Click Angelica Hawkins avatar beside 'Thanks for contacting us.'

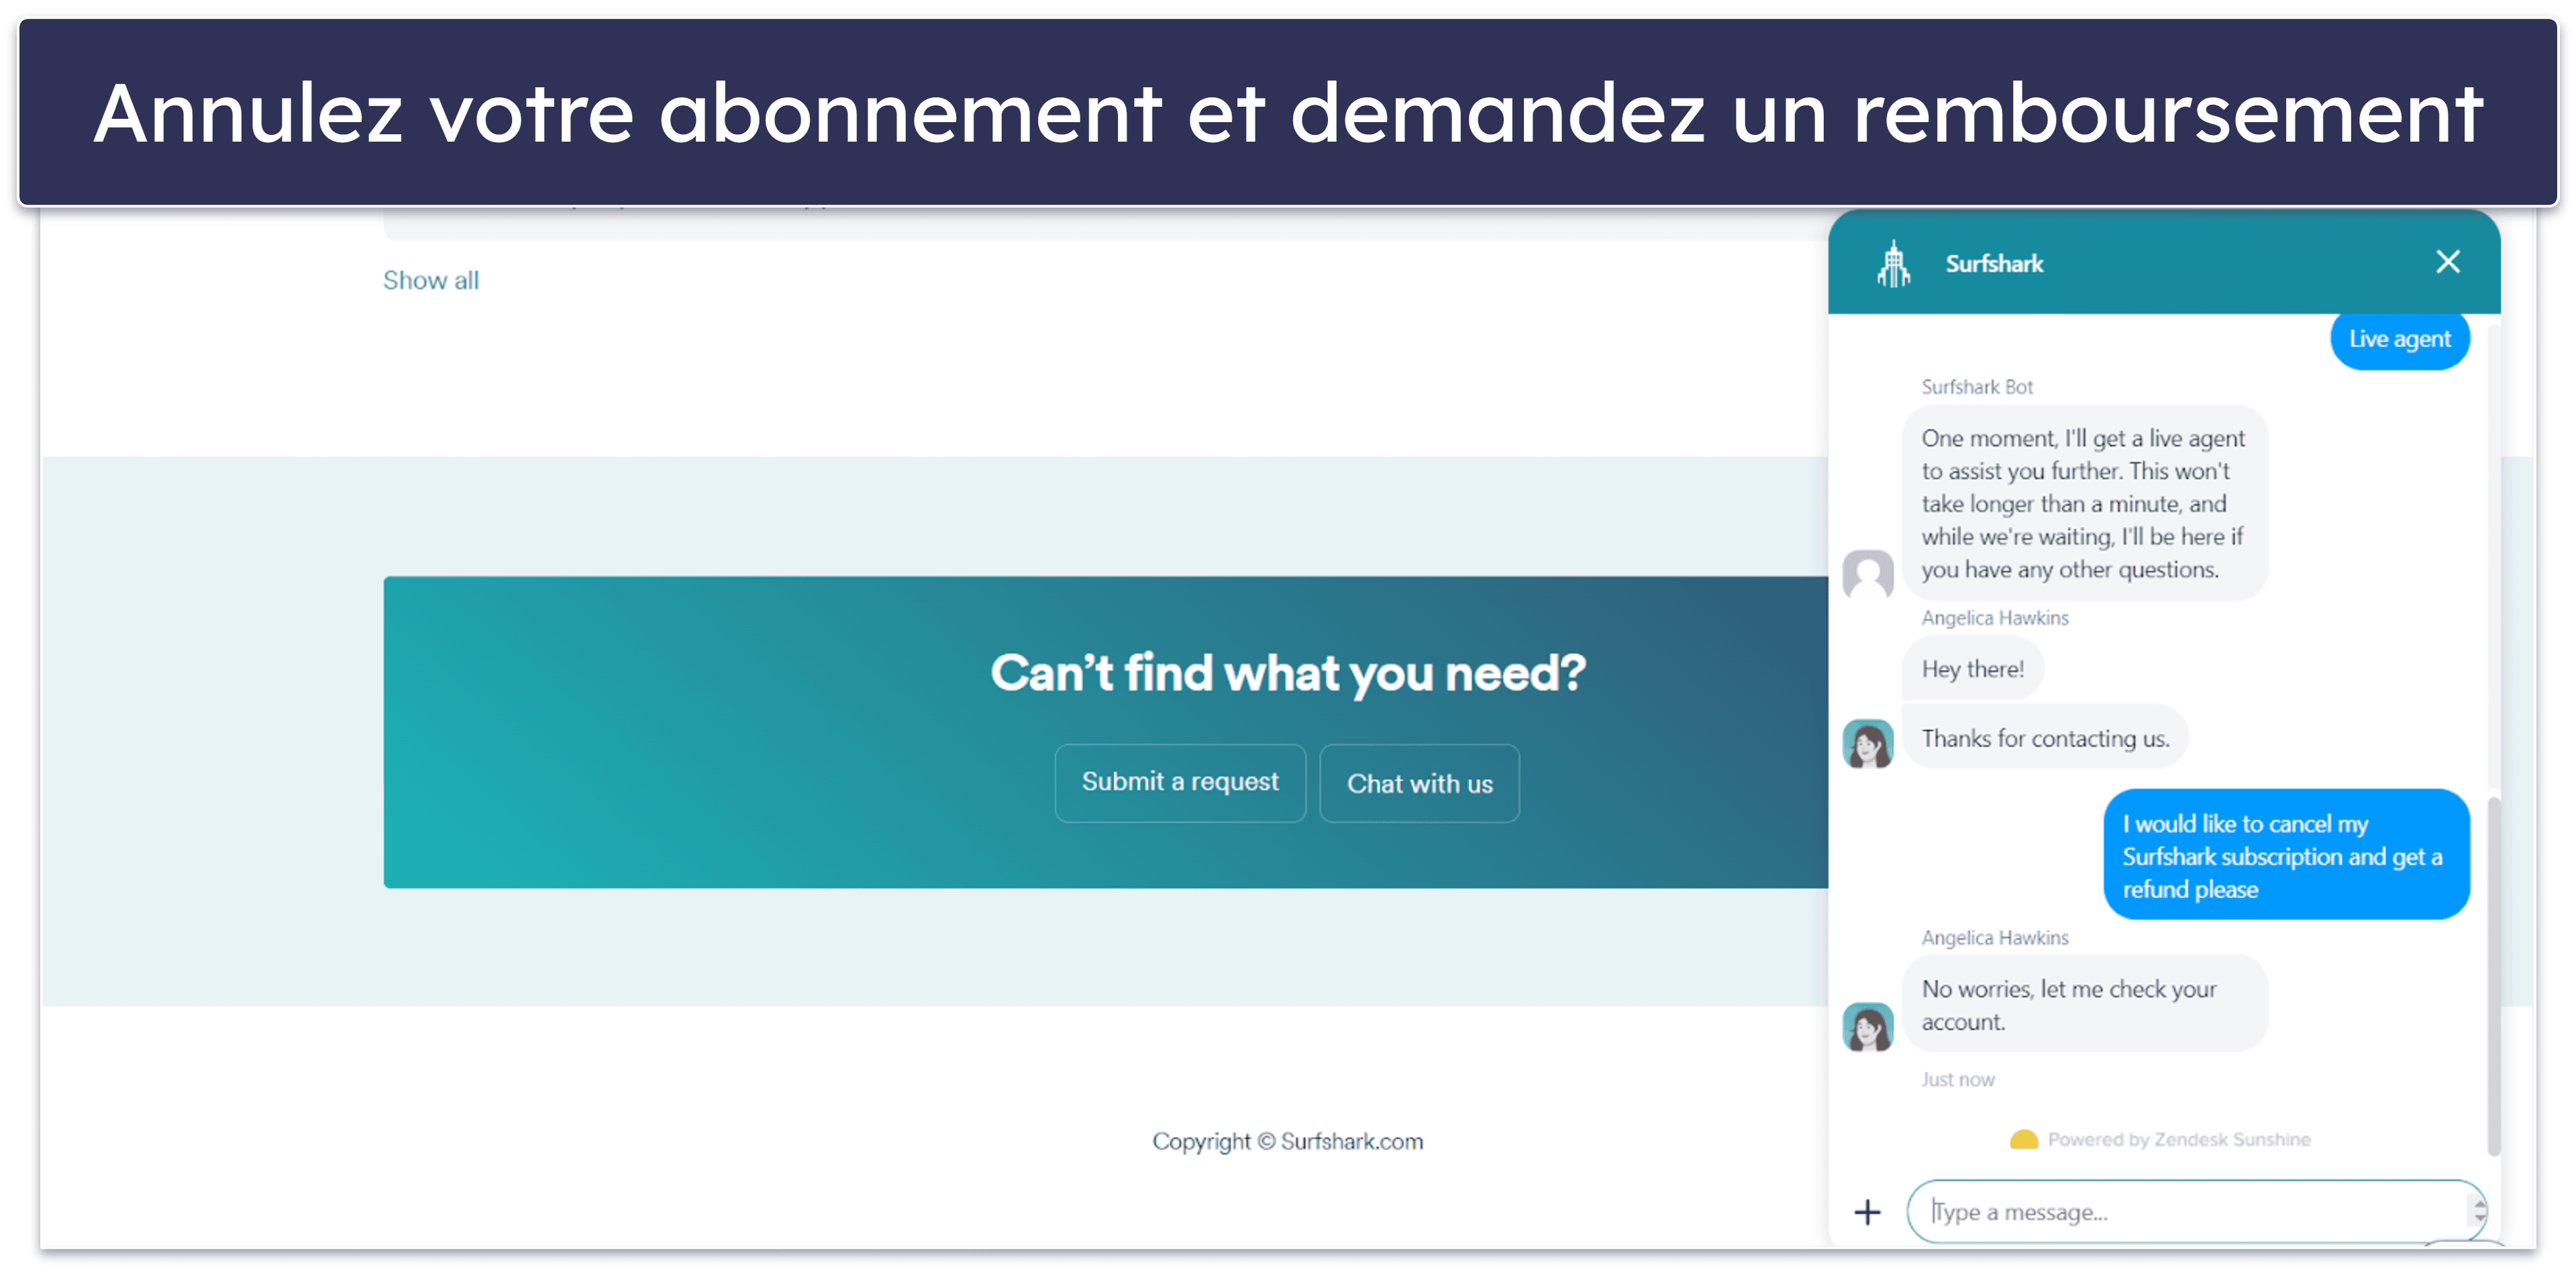[1867, 743]
